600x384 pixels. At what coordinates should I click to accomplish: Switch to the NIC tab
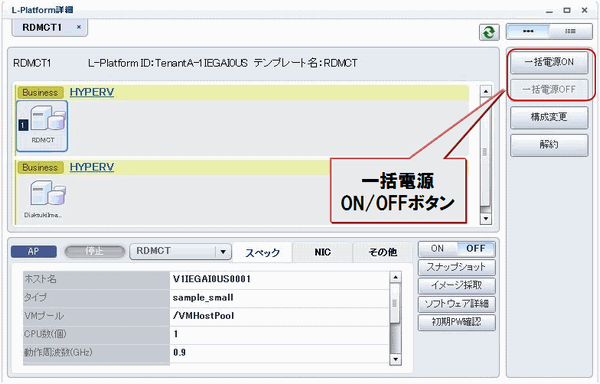tap(323, 252)
